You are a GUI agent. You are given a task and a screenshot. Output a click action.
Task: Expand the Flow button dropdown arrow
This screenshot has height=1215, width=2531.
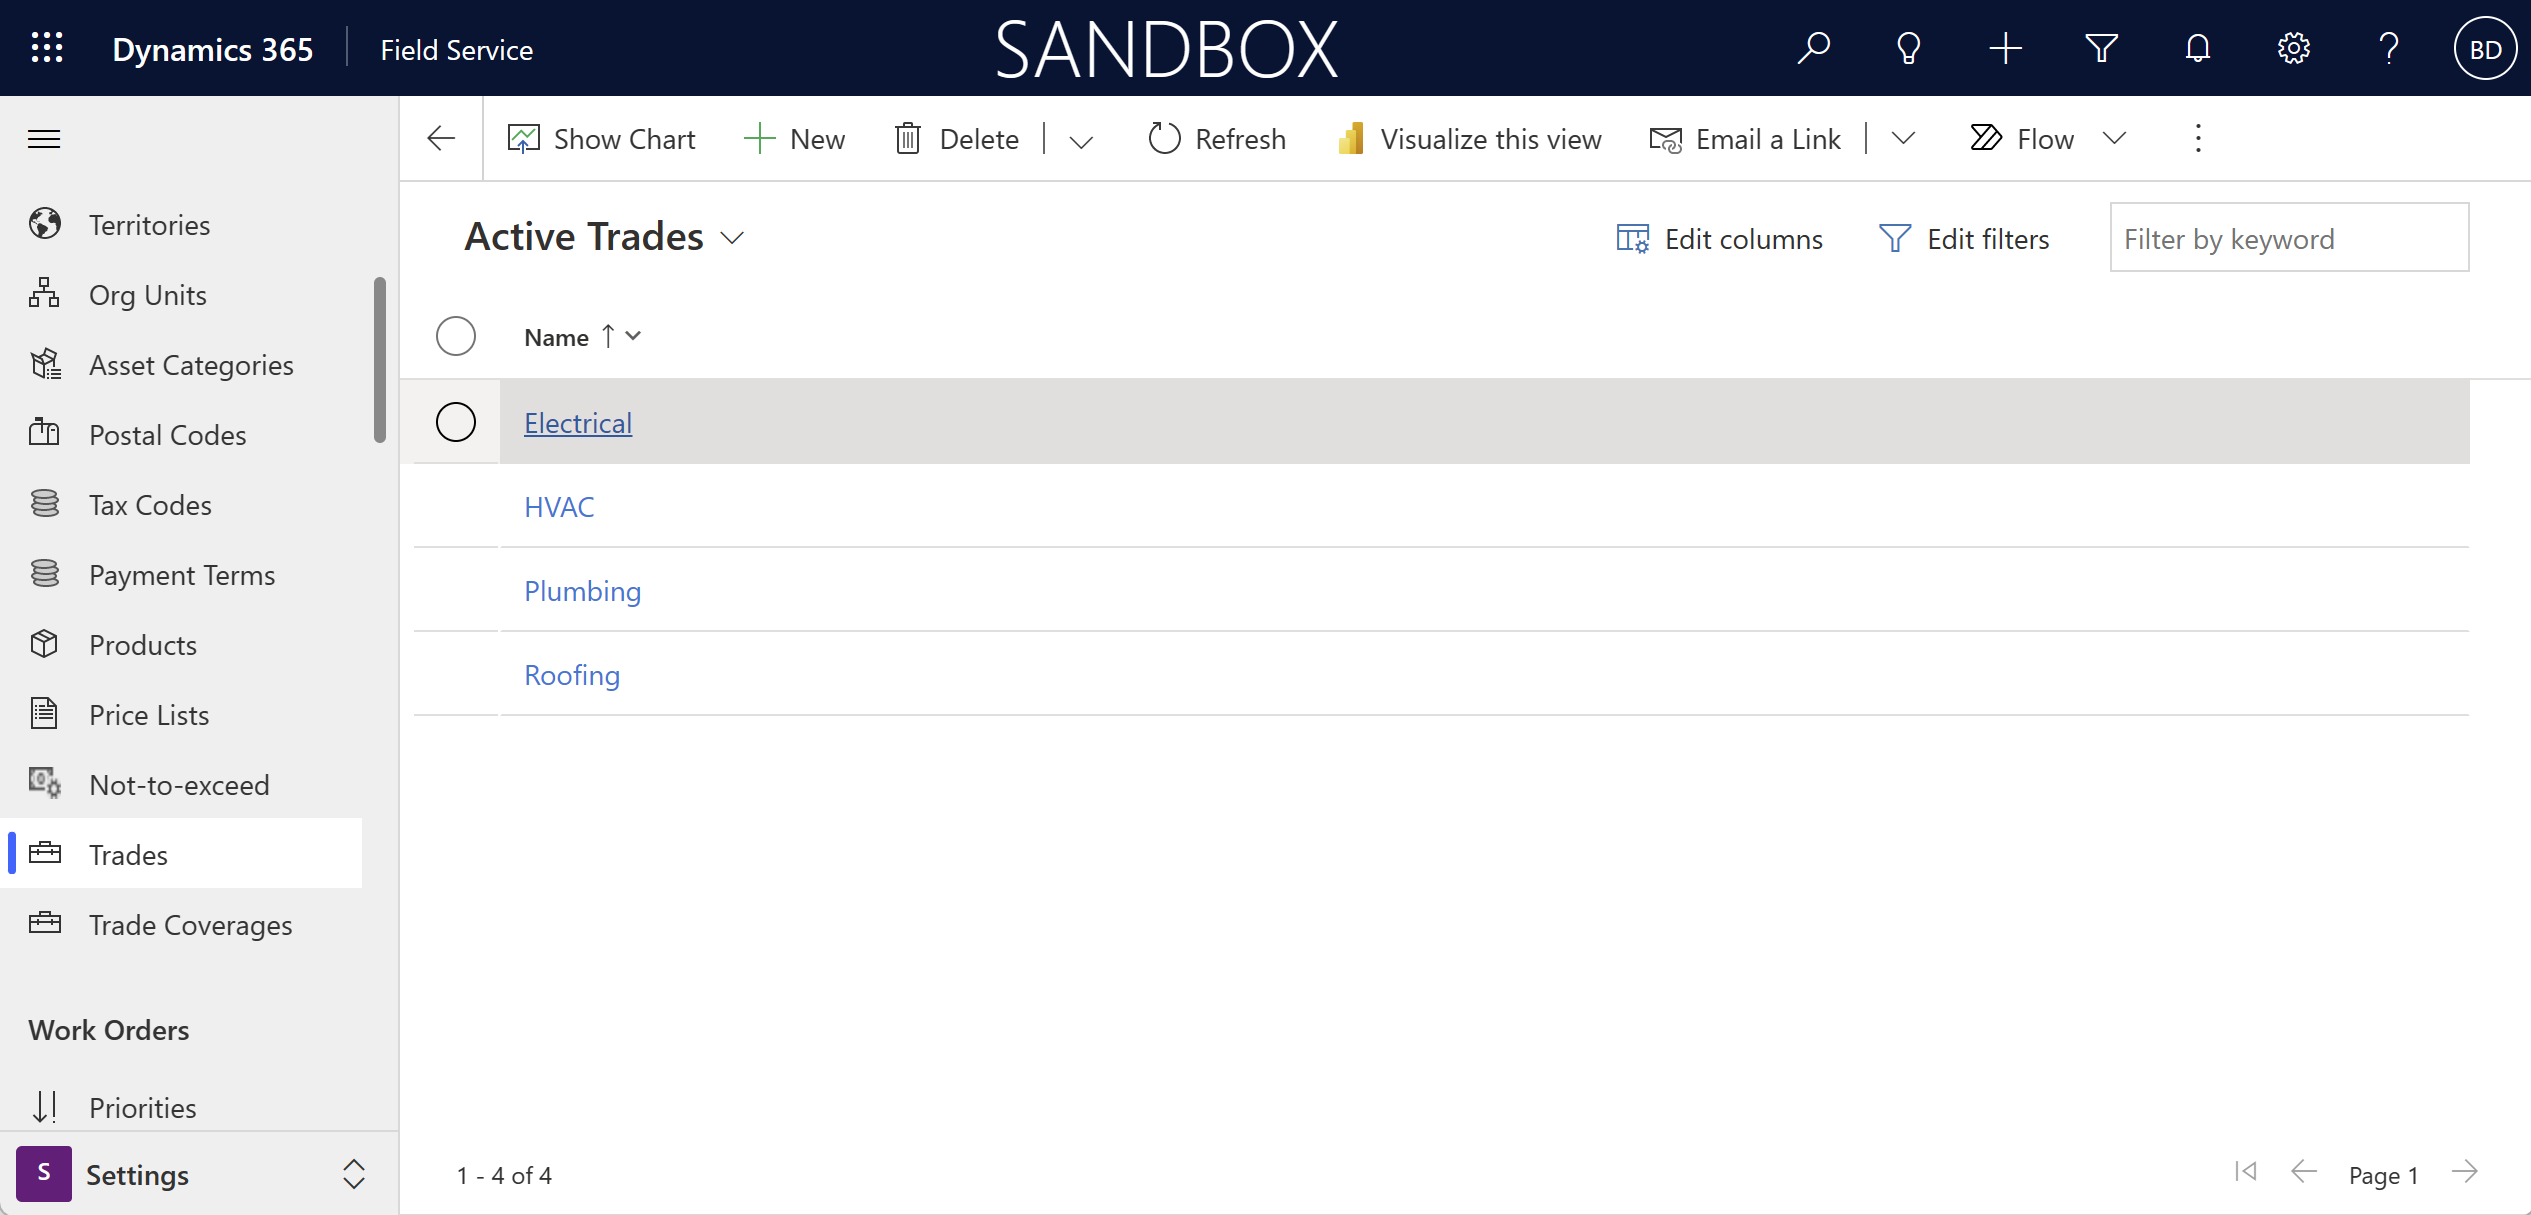[x=2115, y=137]
